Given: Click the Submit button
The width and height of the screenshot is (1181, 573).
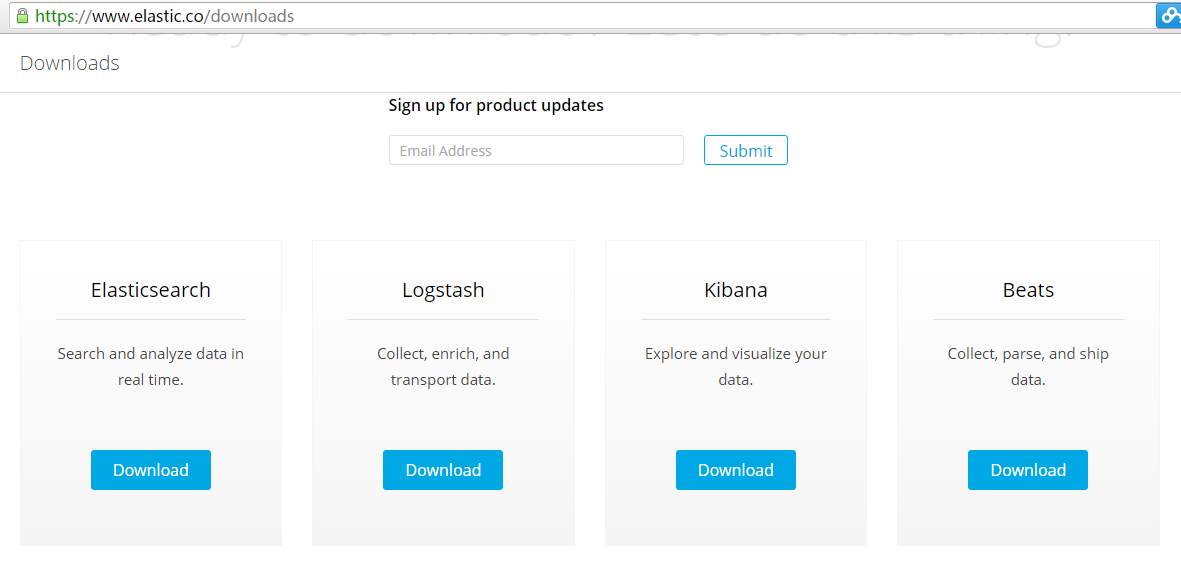Looking at the screenshot, I should coord(746,151).
